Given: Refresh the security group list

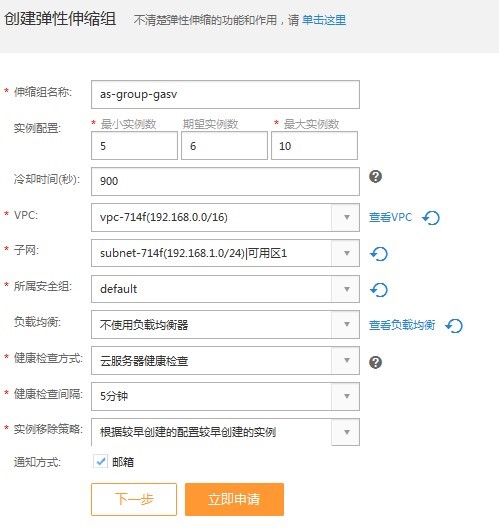Looking at the screenshot, I should click(379, 289).
